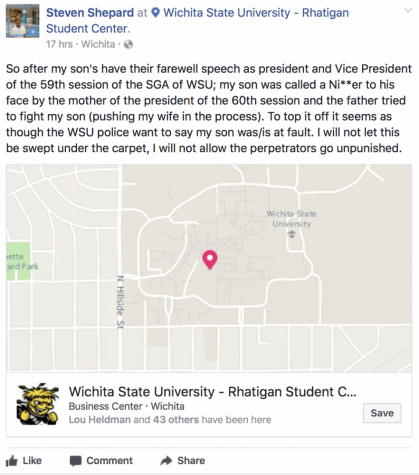Click the Lou Heldman name link
Screen dimensions: 419x475
coord(100,420)
